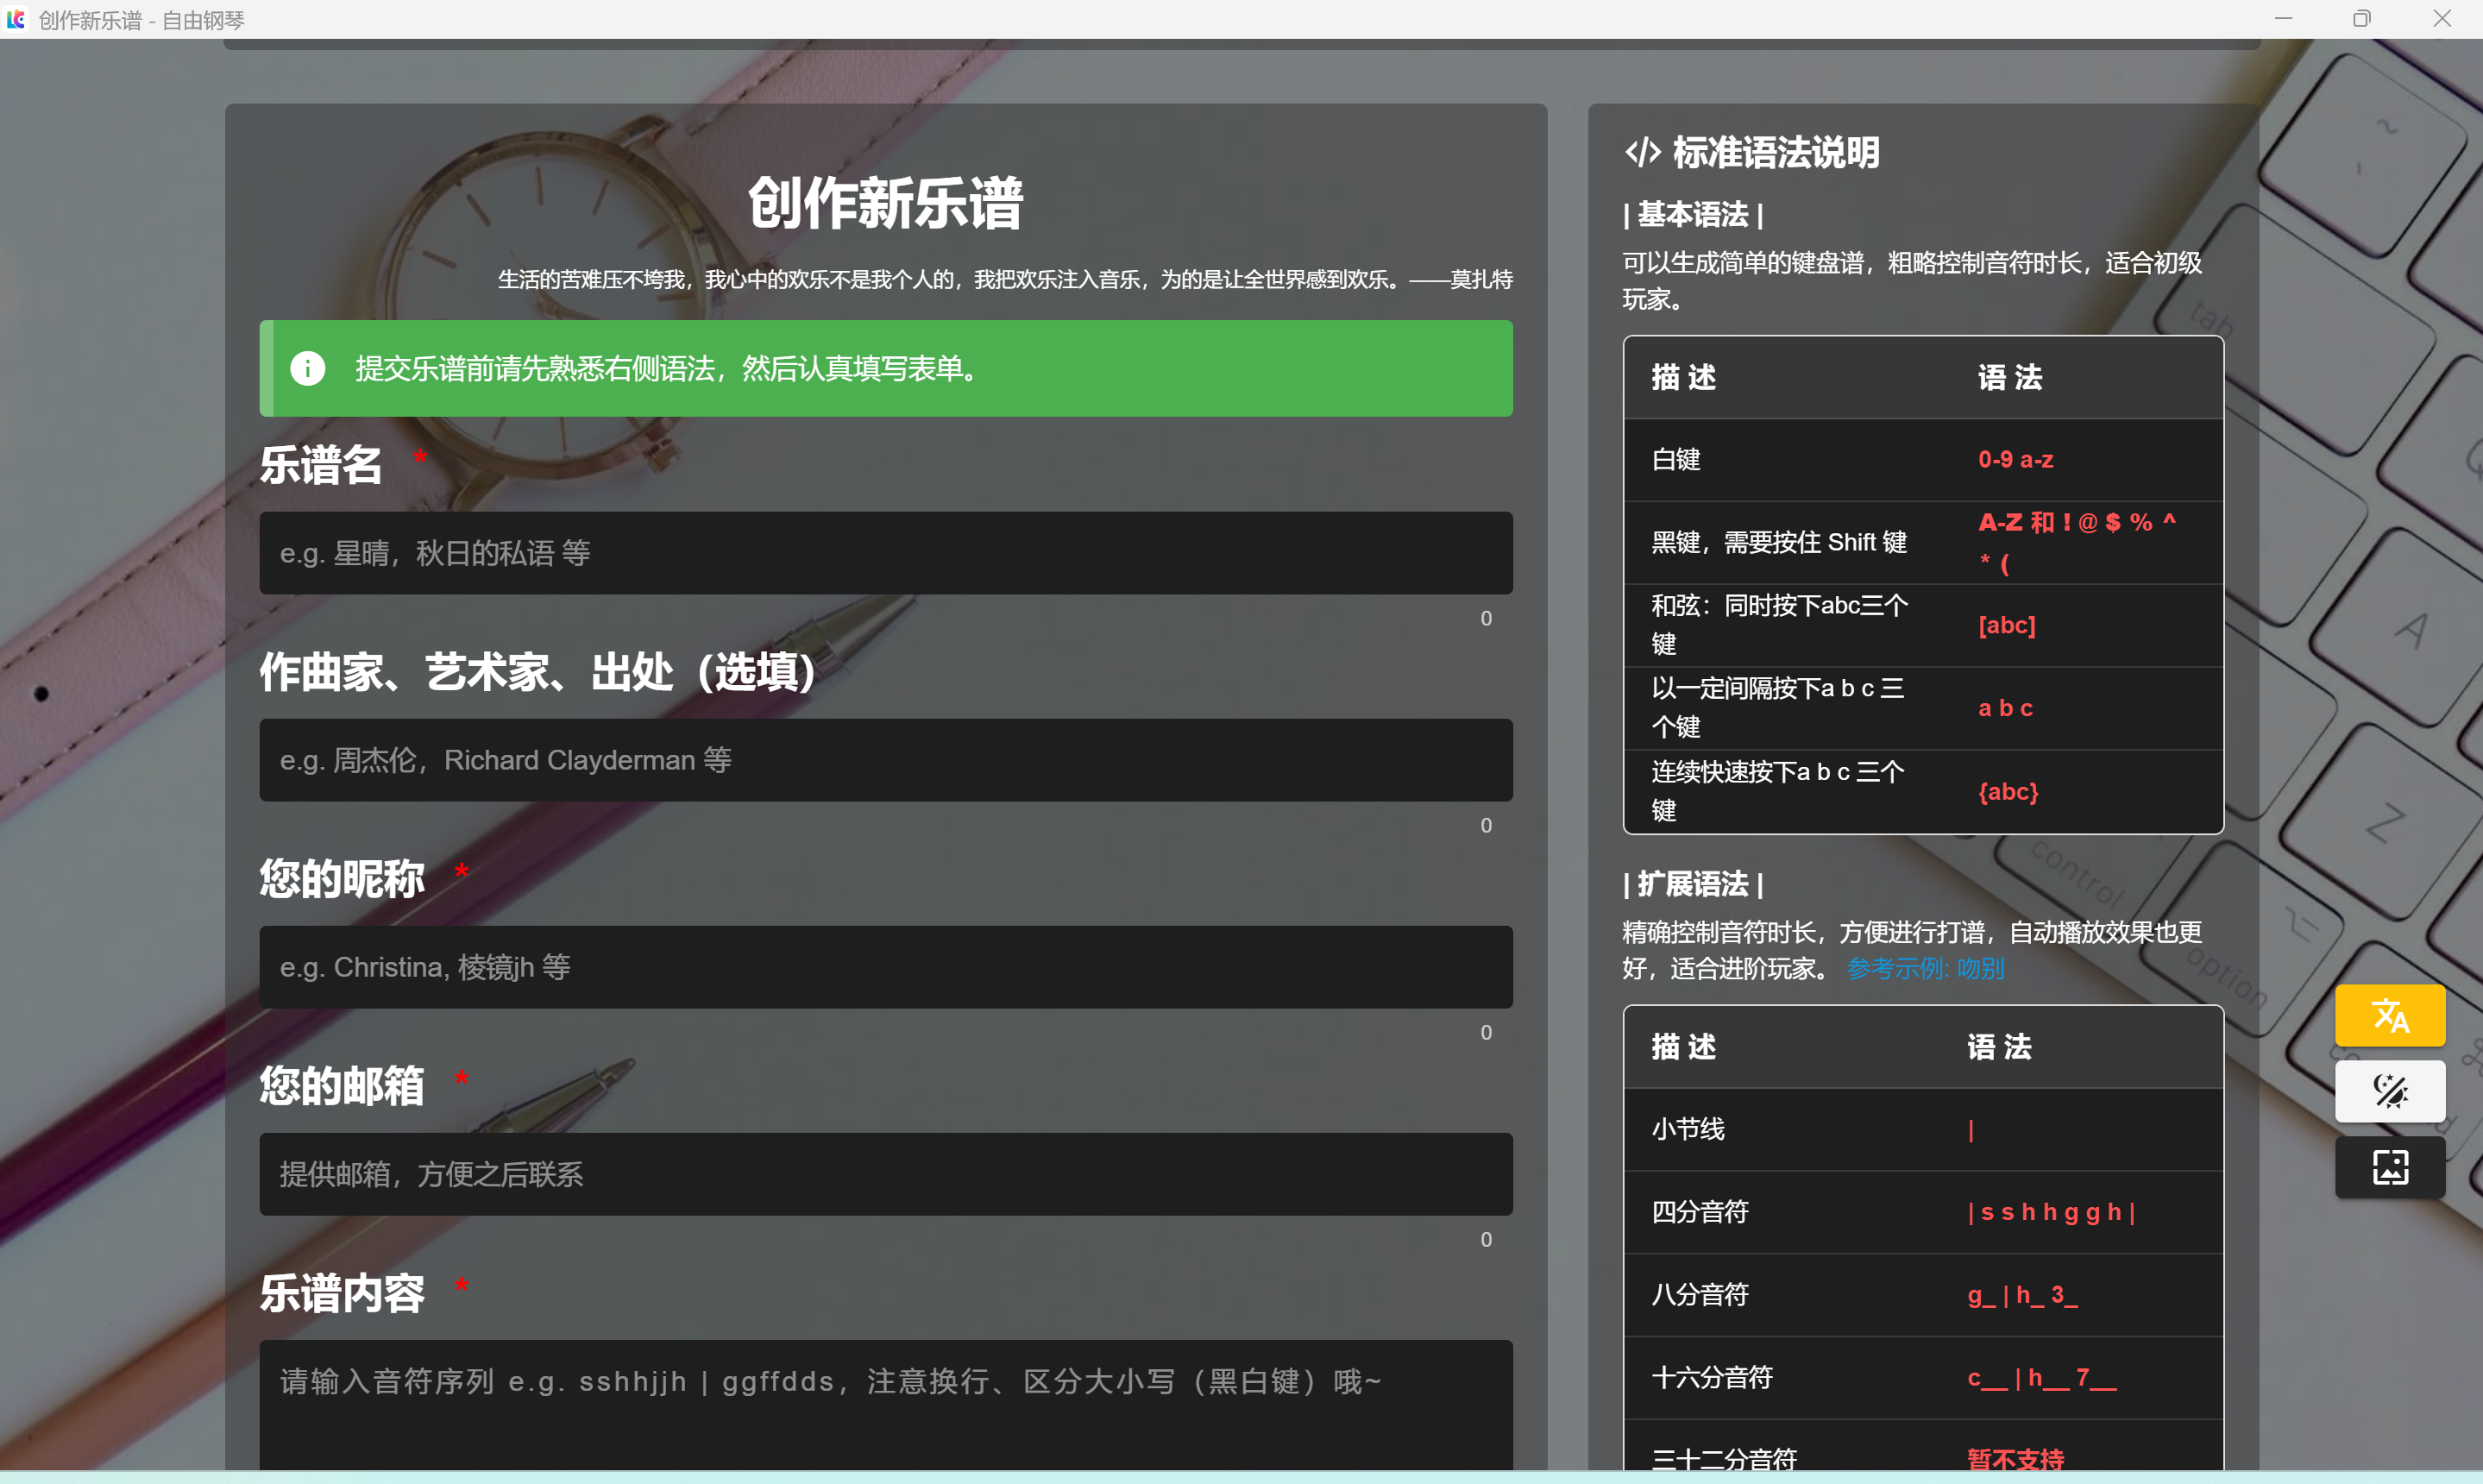This screenshot has height=1484, width=2483.
Task: Close the 自由钢琴 window
Action: coord(2442,19)
